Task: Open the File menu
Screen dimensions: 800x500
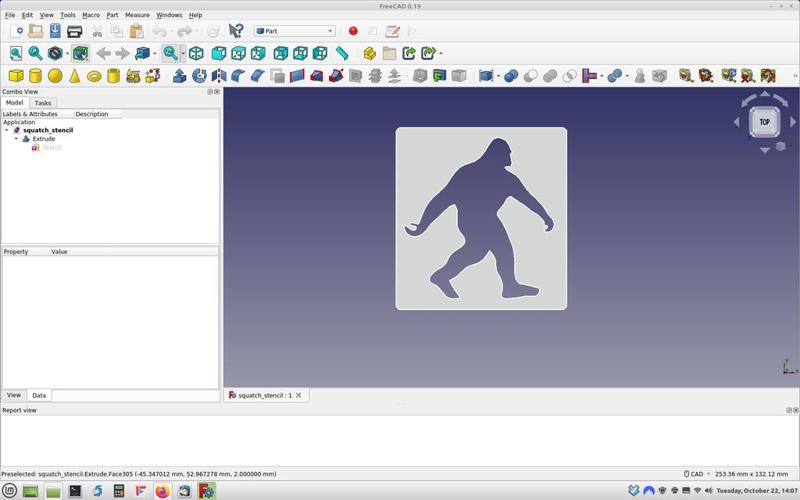Action: tap(10, 15)
